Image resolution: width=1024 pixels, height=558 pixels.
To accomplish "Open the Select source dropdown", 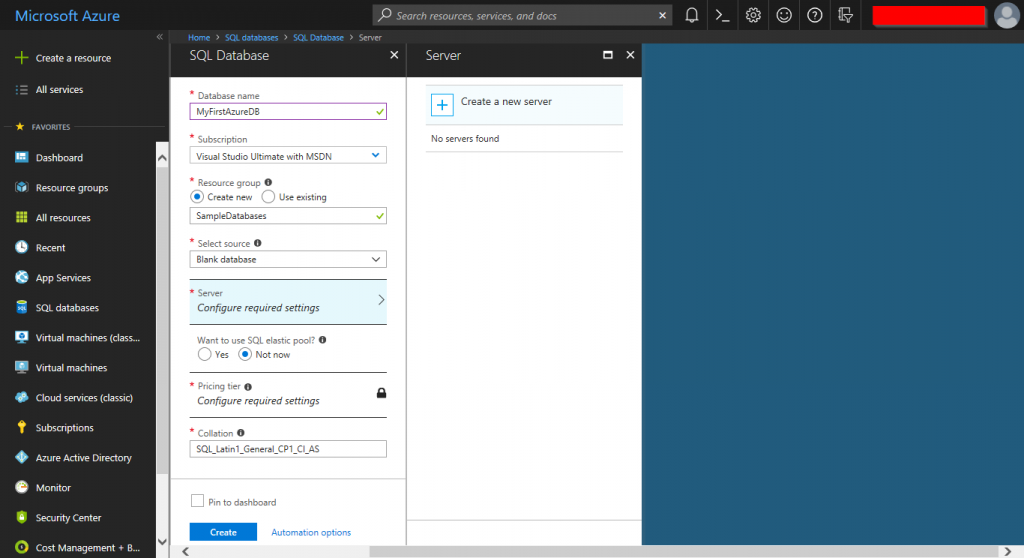I will (288, 259).
